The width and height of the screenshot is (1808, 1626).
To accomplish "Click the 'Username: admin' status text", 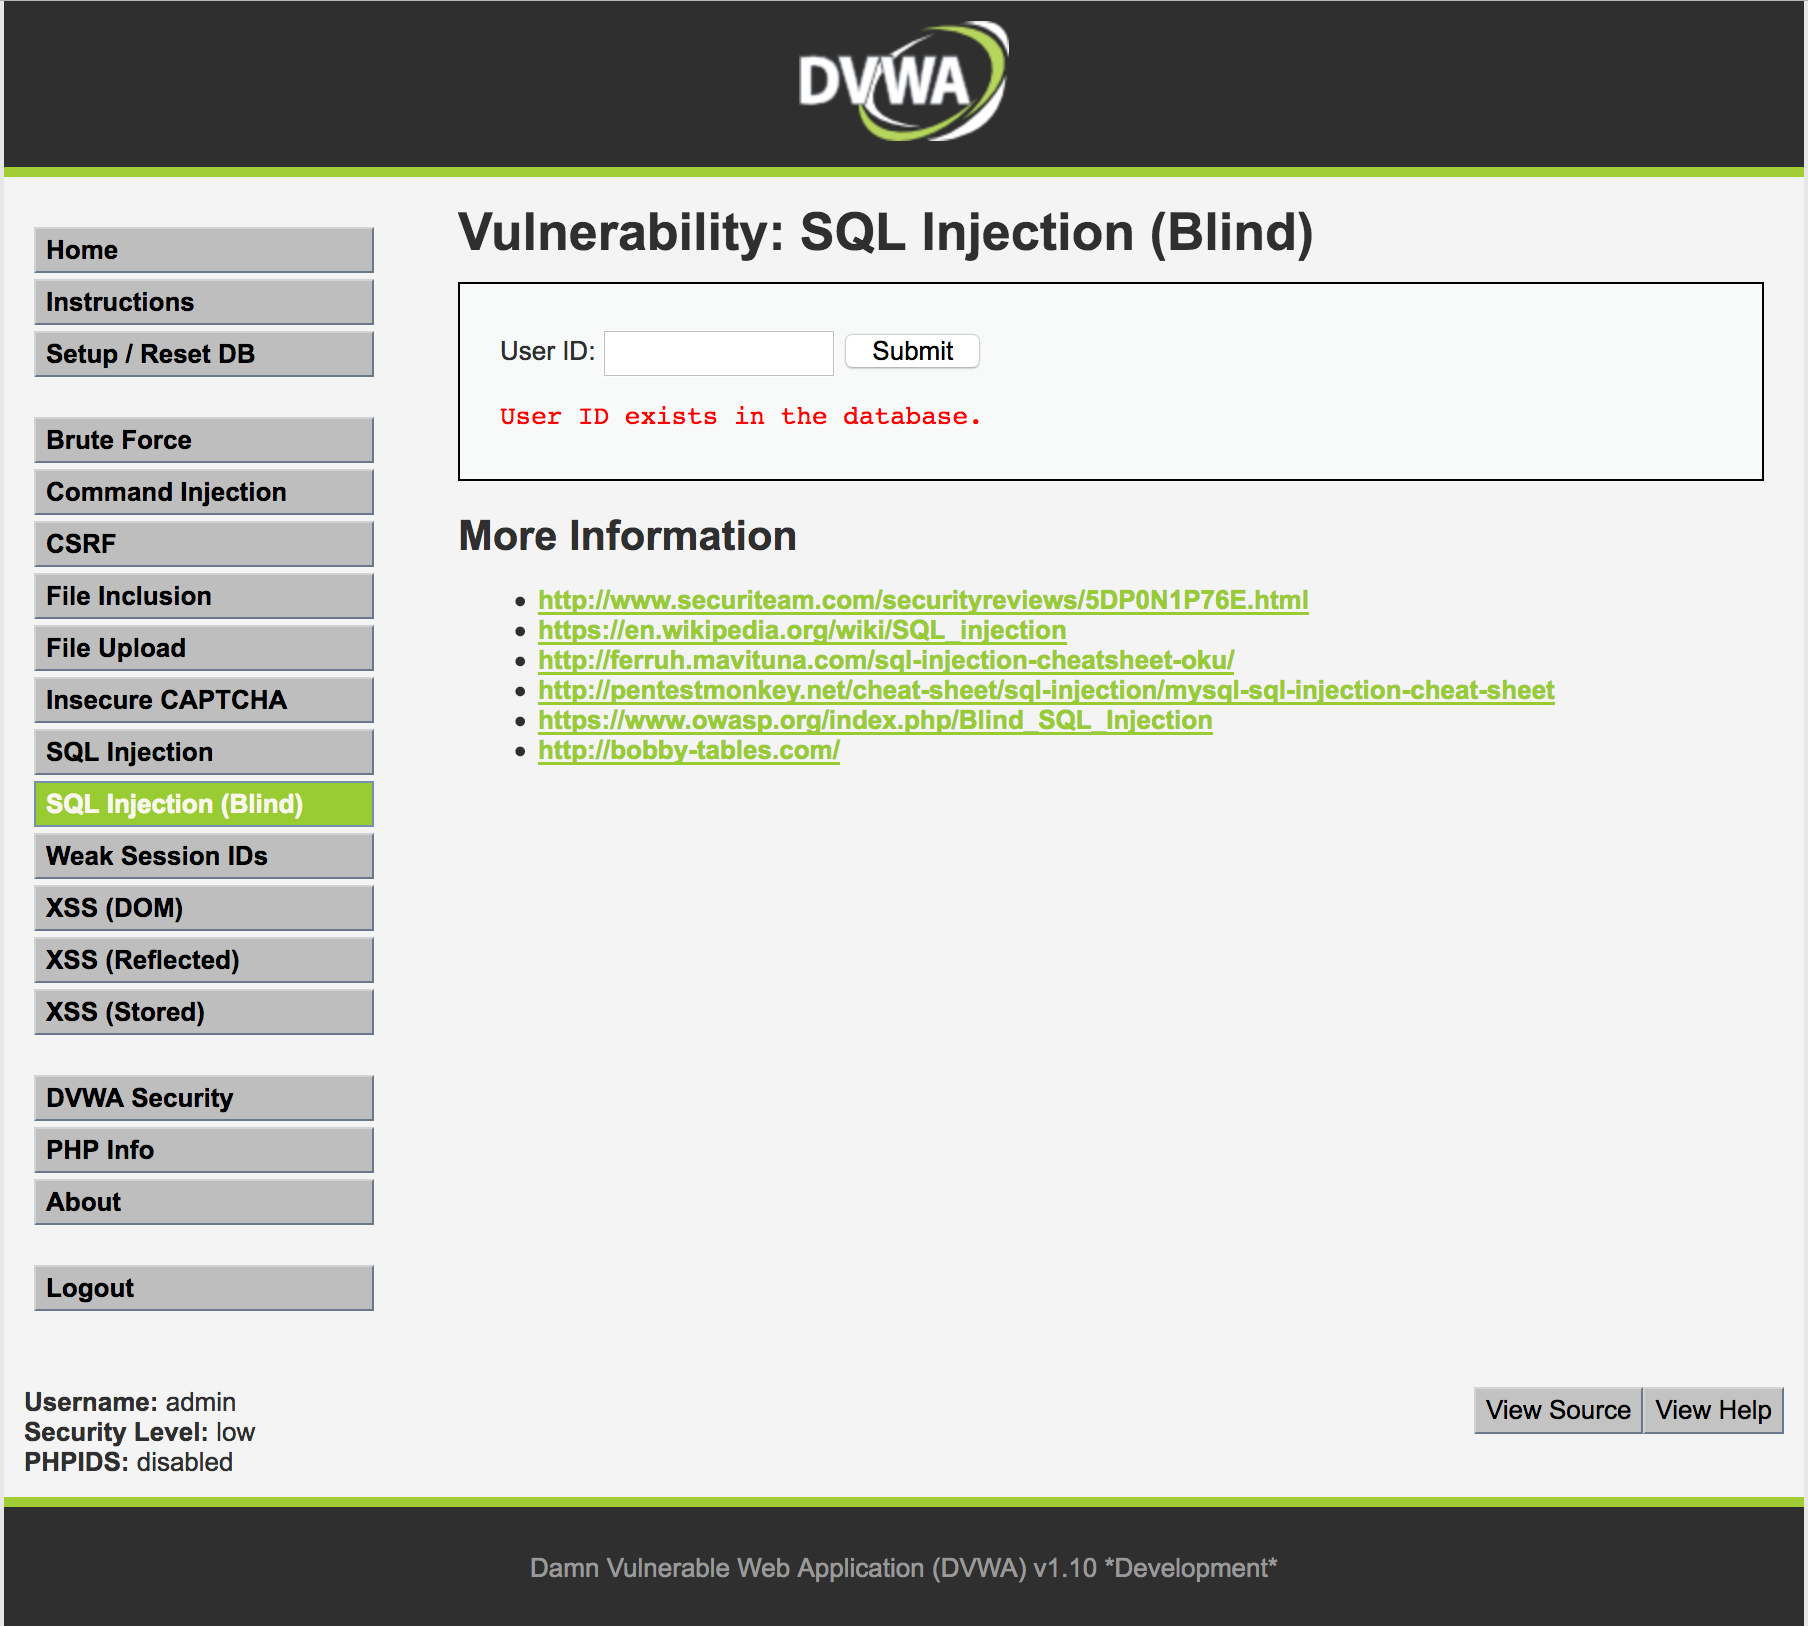I will 130,1402.
